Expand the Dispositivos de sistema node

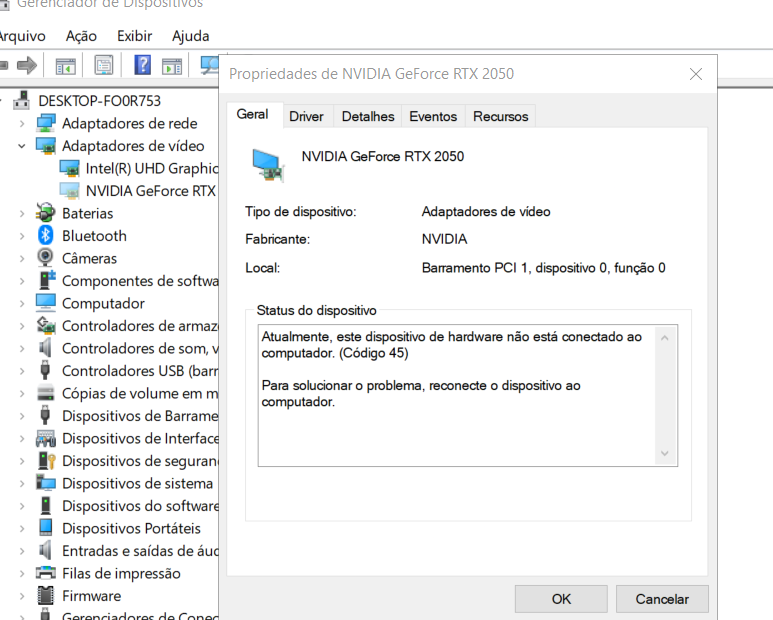click(x=22, y=483)
